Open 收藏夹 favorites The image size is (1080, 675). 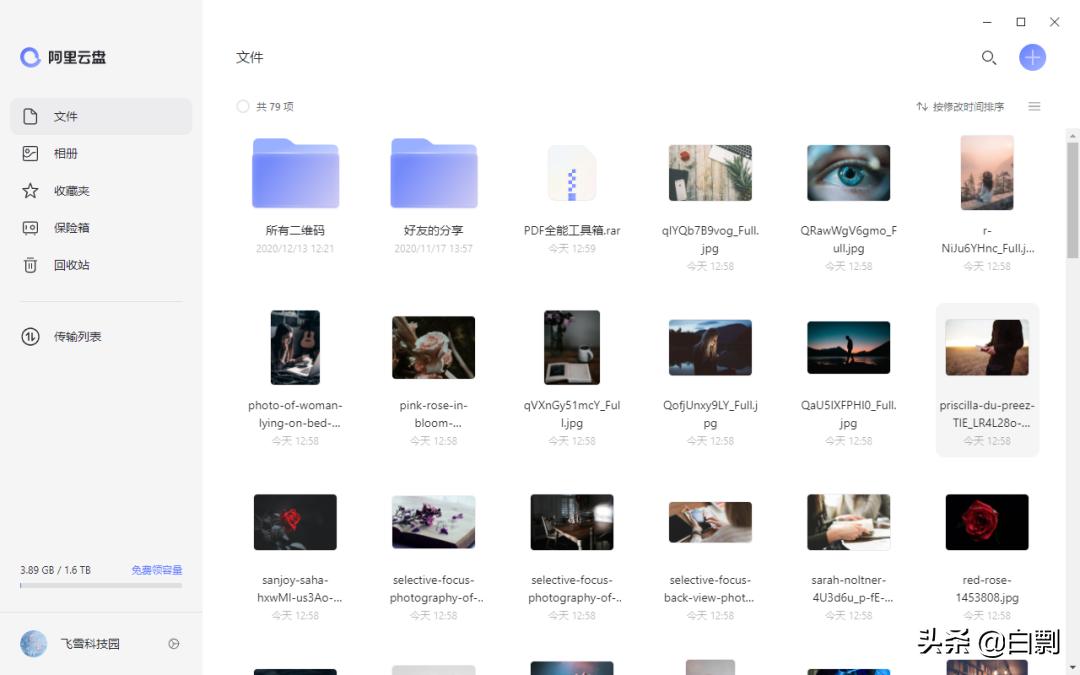click(66, 190)
